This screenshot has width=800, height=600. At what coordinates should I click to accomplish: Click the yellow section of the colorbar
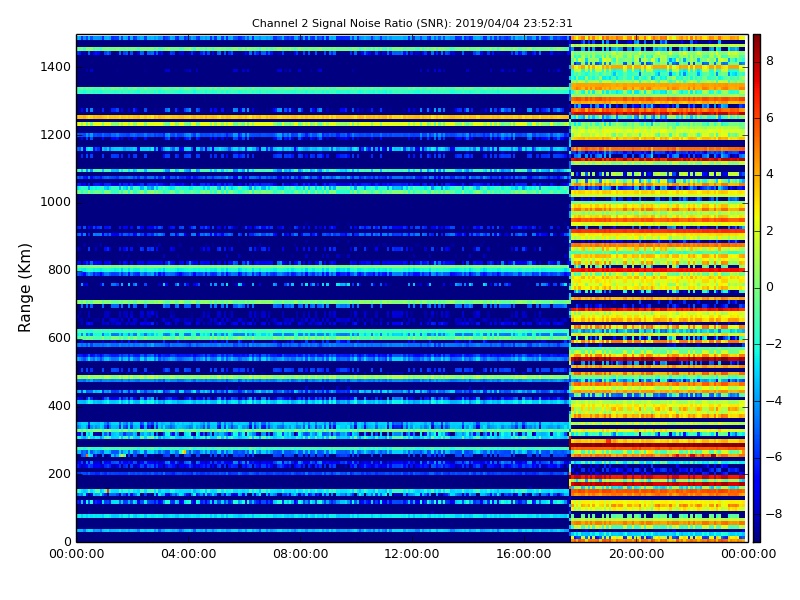pos(757,207)
